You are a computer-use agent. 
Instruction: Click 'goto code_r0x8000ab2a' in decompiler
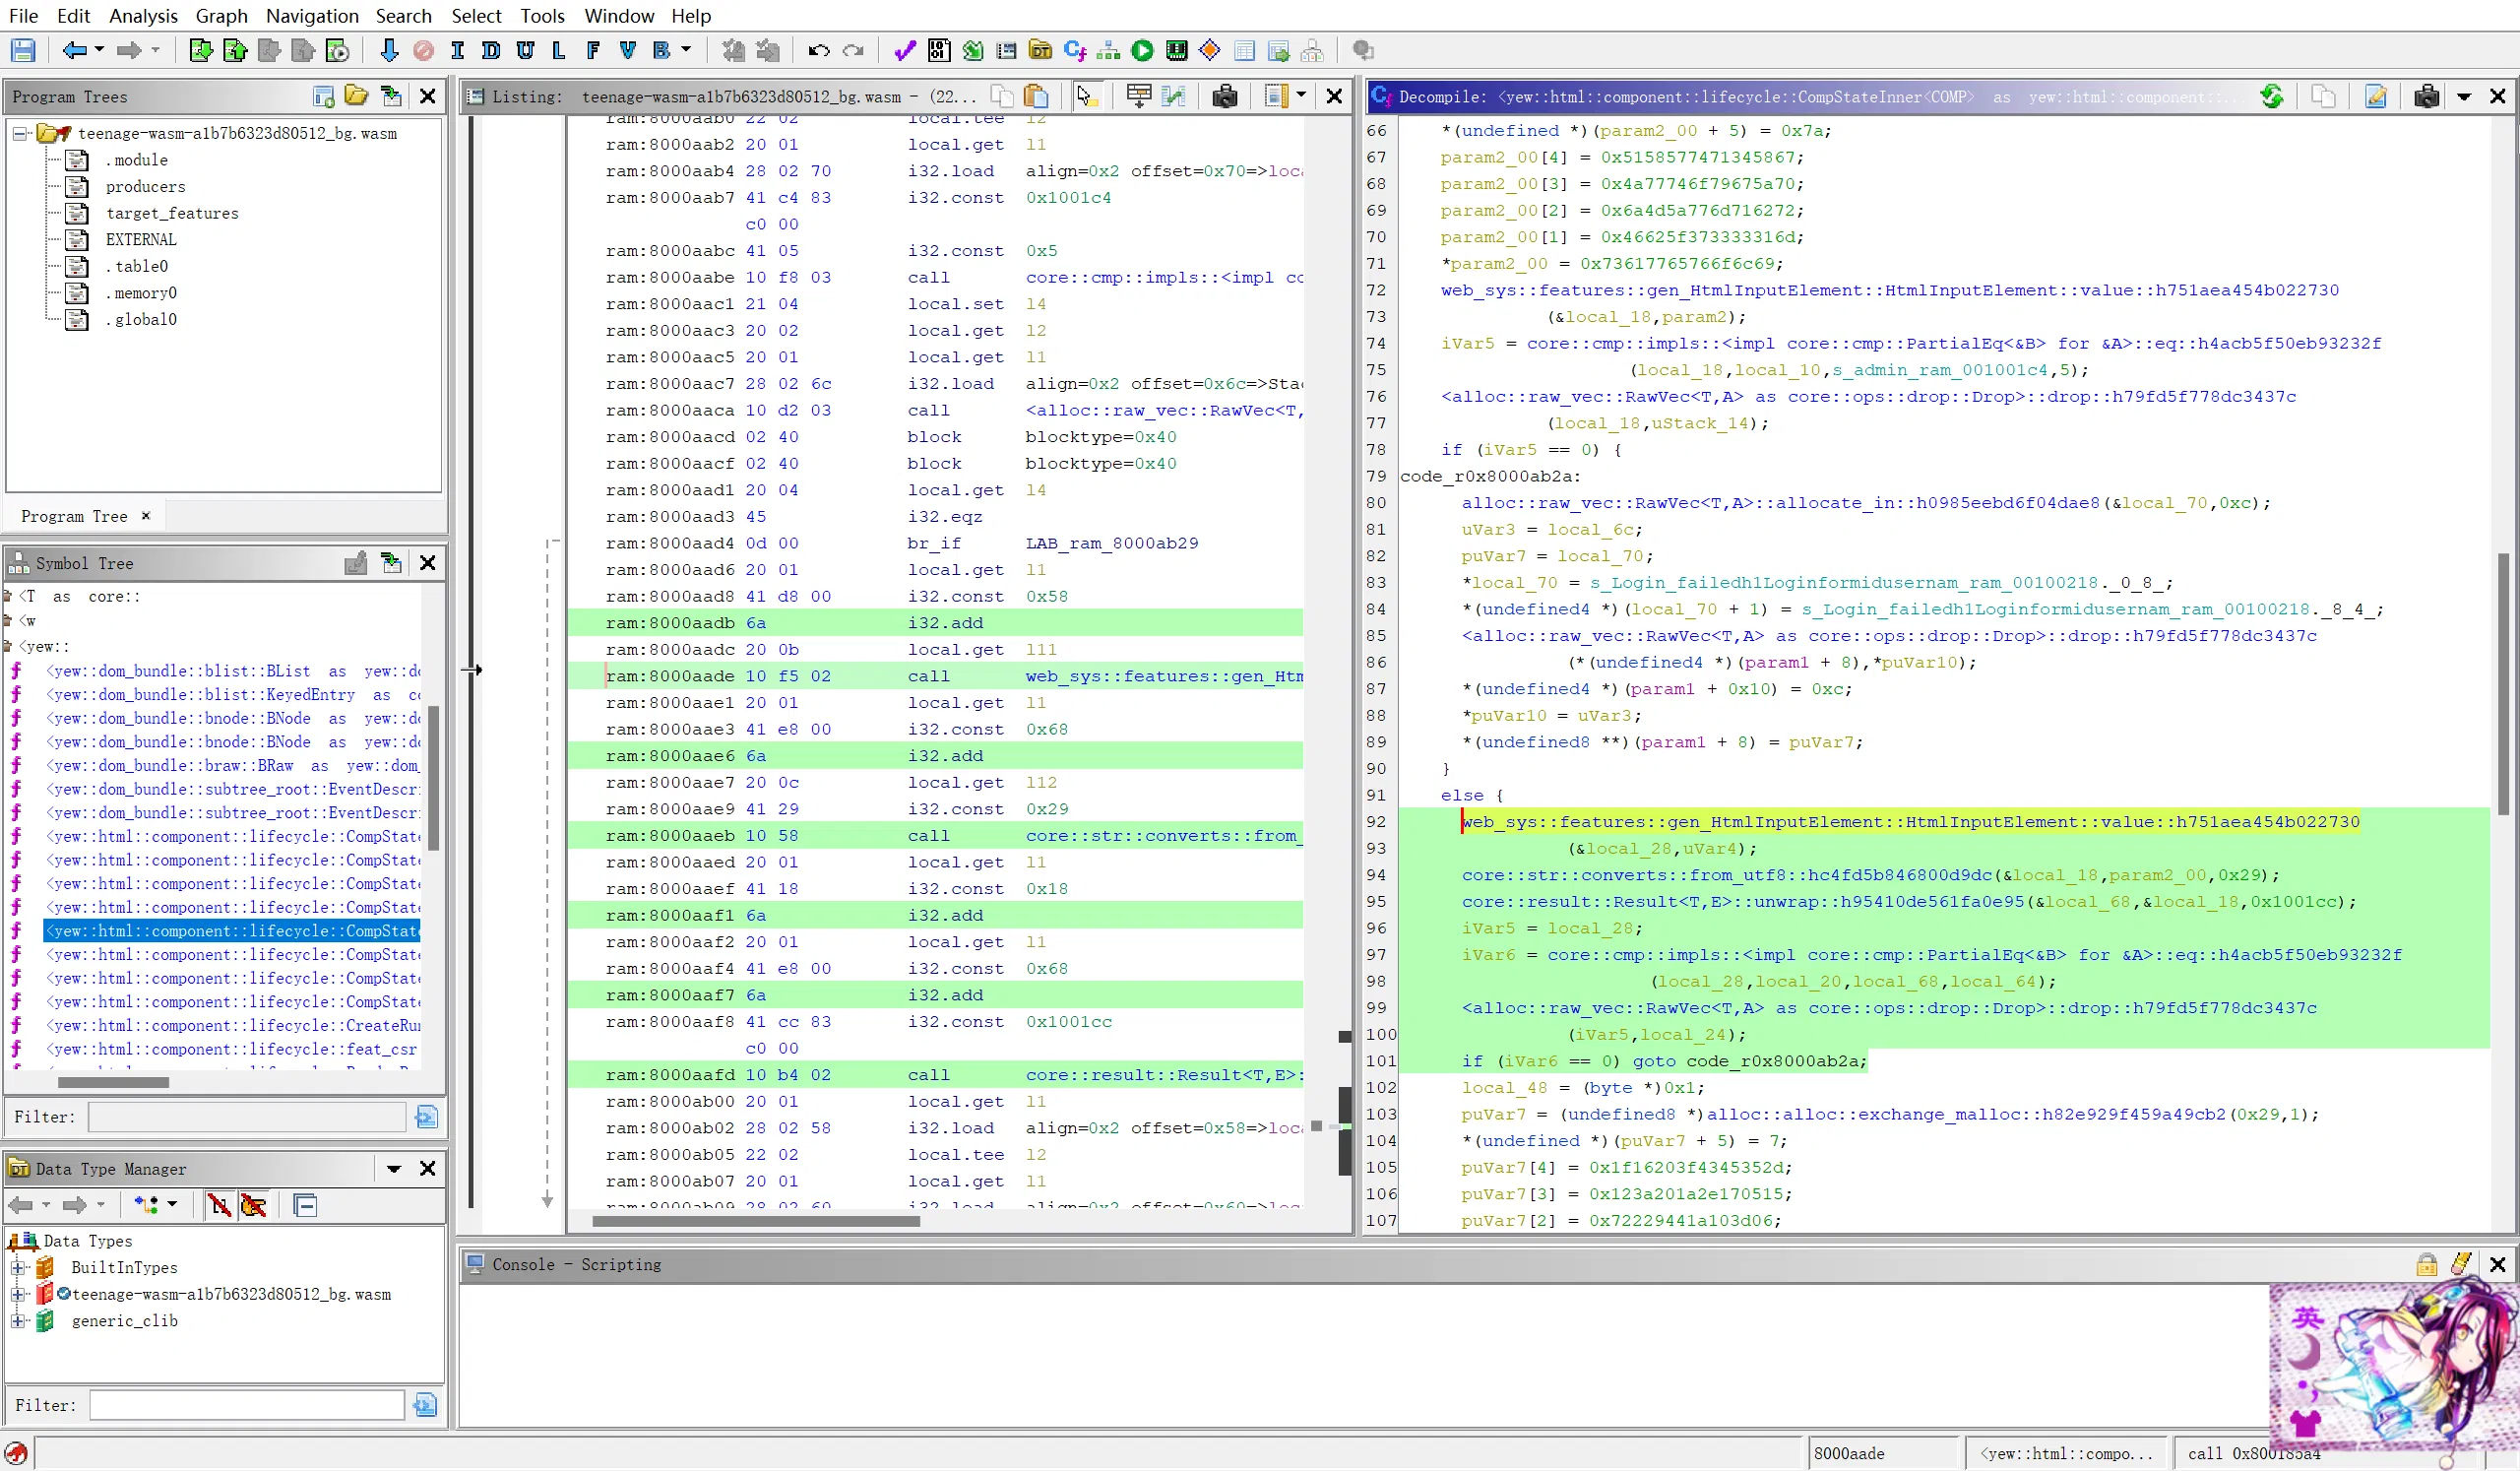click(1749, 1061)
